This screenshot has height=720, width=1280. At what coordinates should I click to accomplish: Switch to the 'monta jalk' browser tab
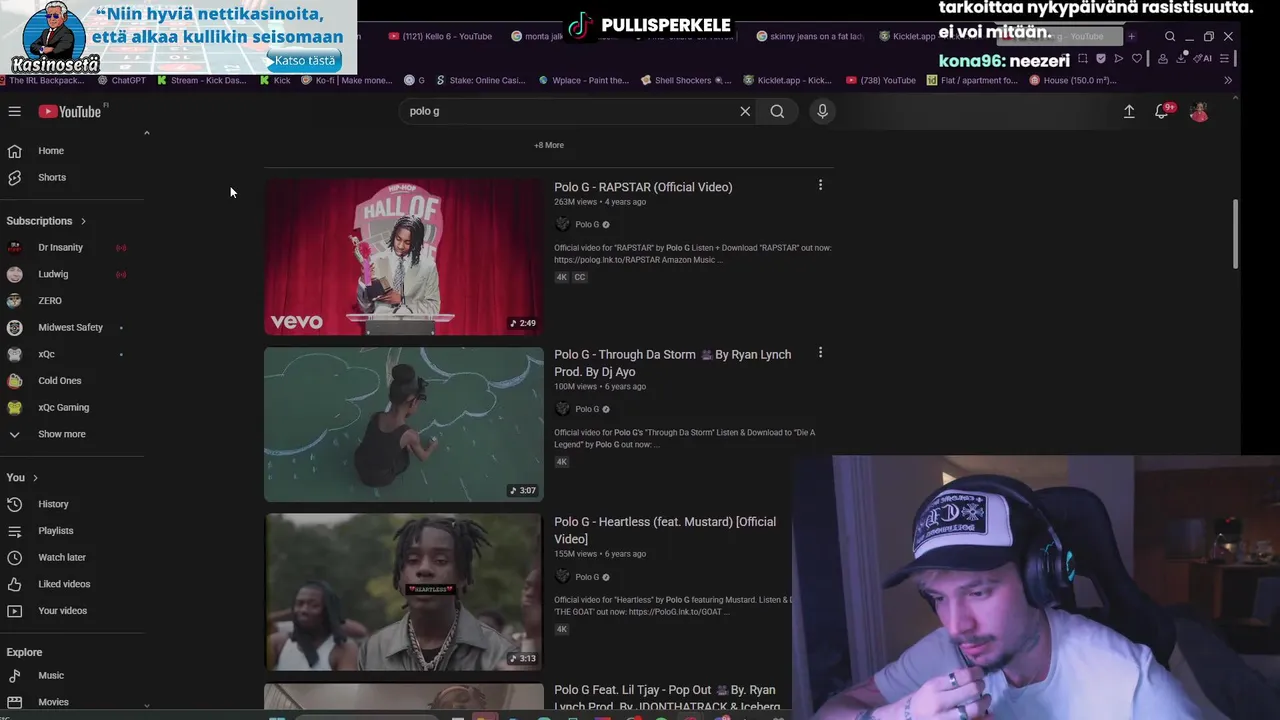(537, 36)
